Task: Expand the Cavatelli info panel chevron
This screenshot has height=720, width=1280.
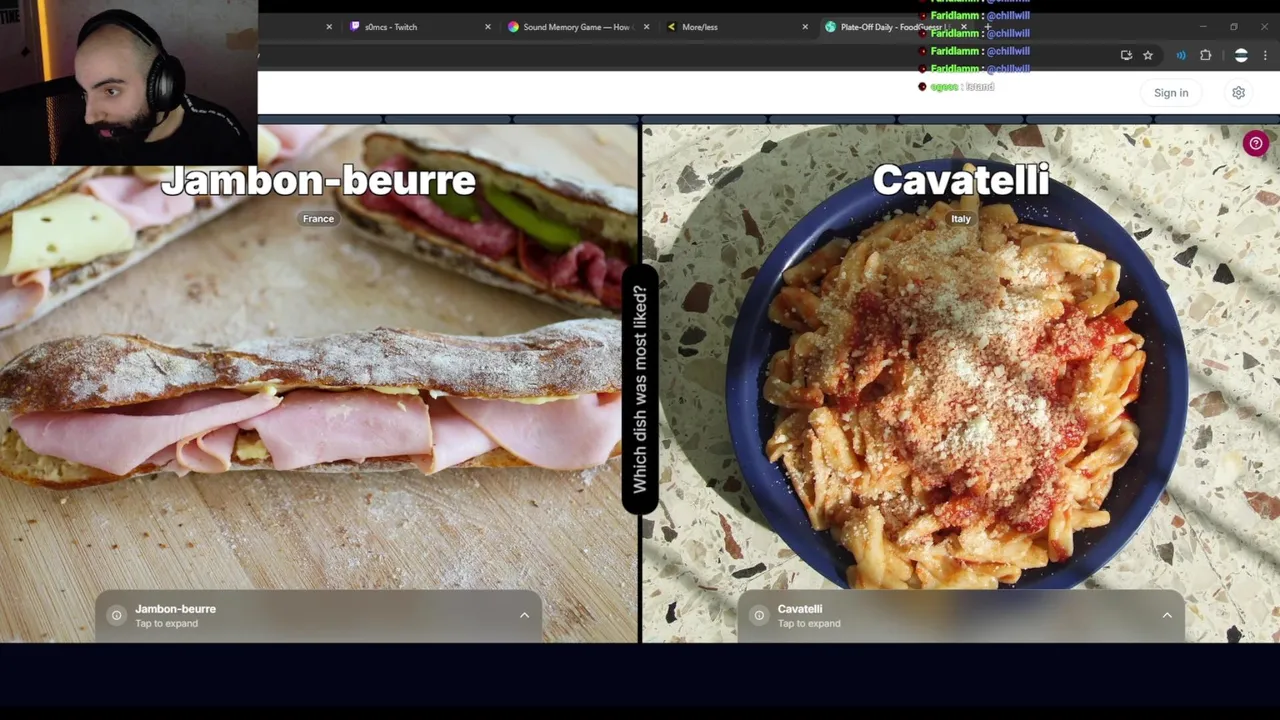Action: (1167, 615)
